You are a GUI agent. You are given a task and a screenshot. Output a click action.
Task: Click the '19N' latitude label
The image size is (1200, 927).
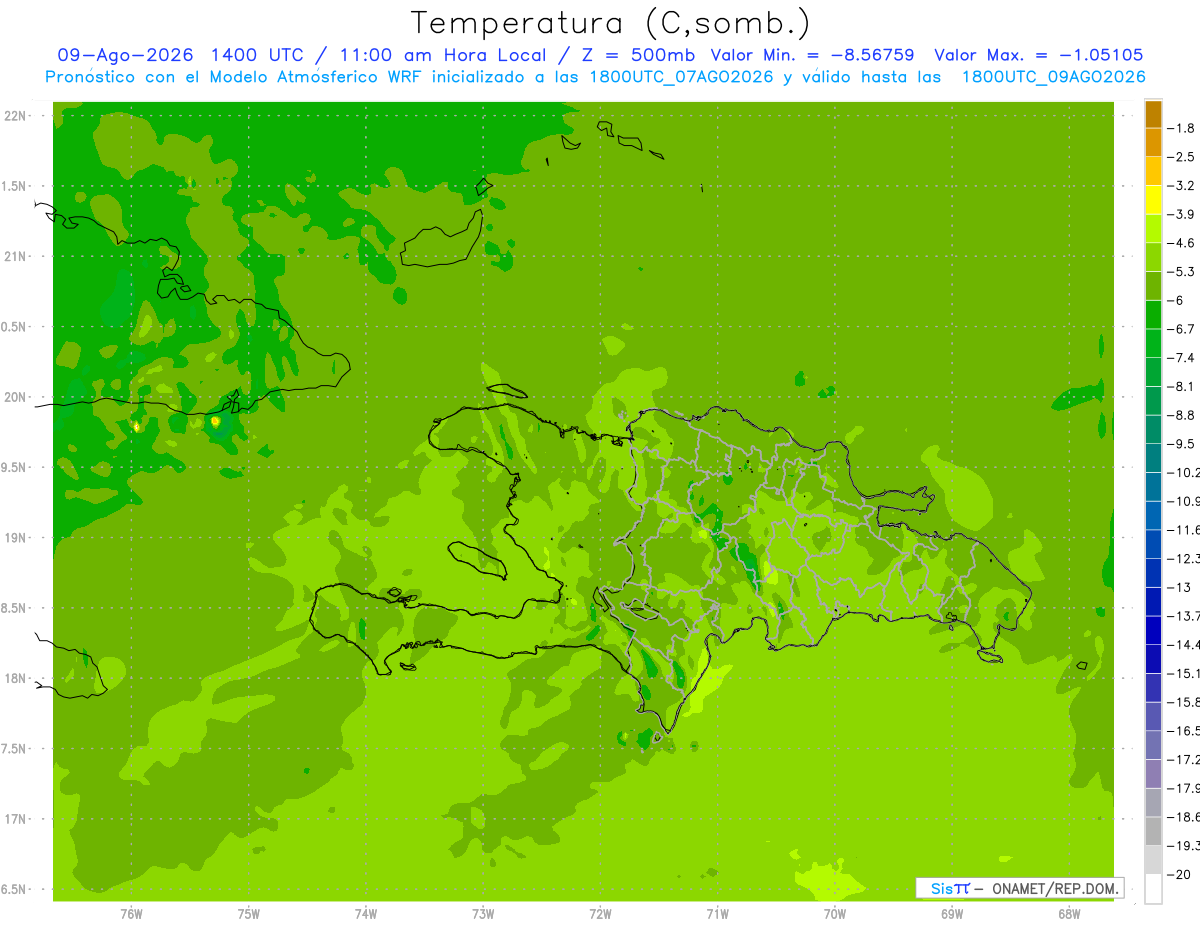click(x=17, y=538)
